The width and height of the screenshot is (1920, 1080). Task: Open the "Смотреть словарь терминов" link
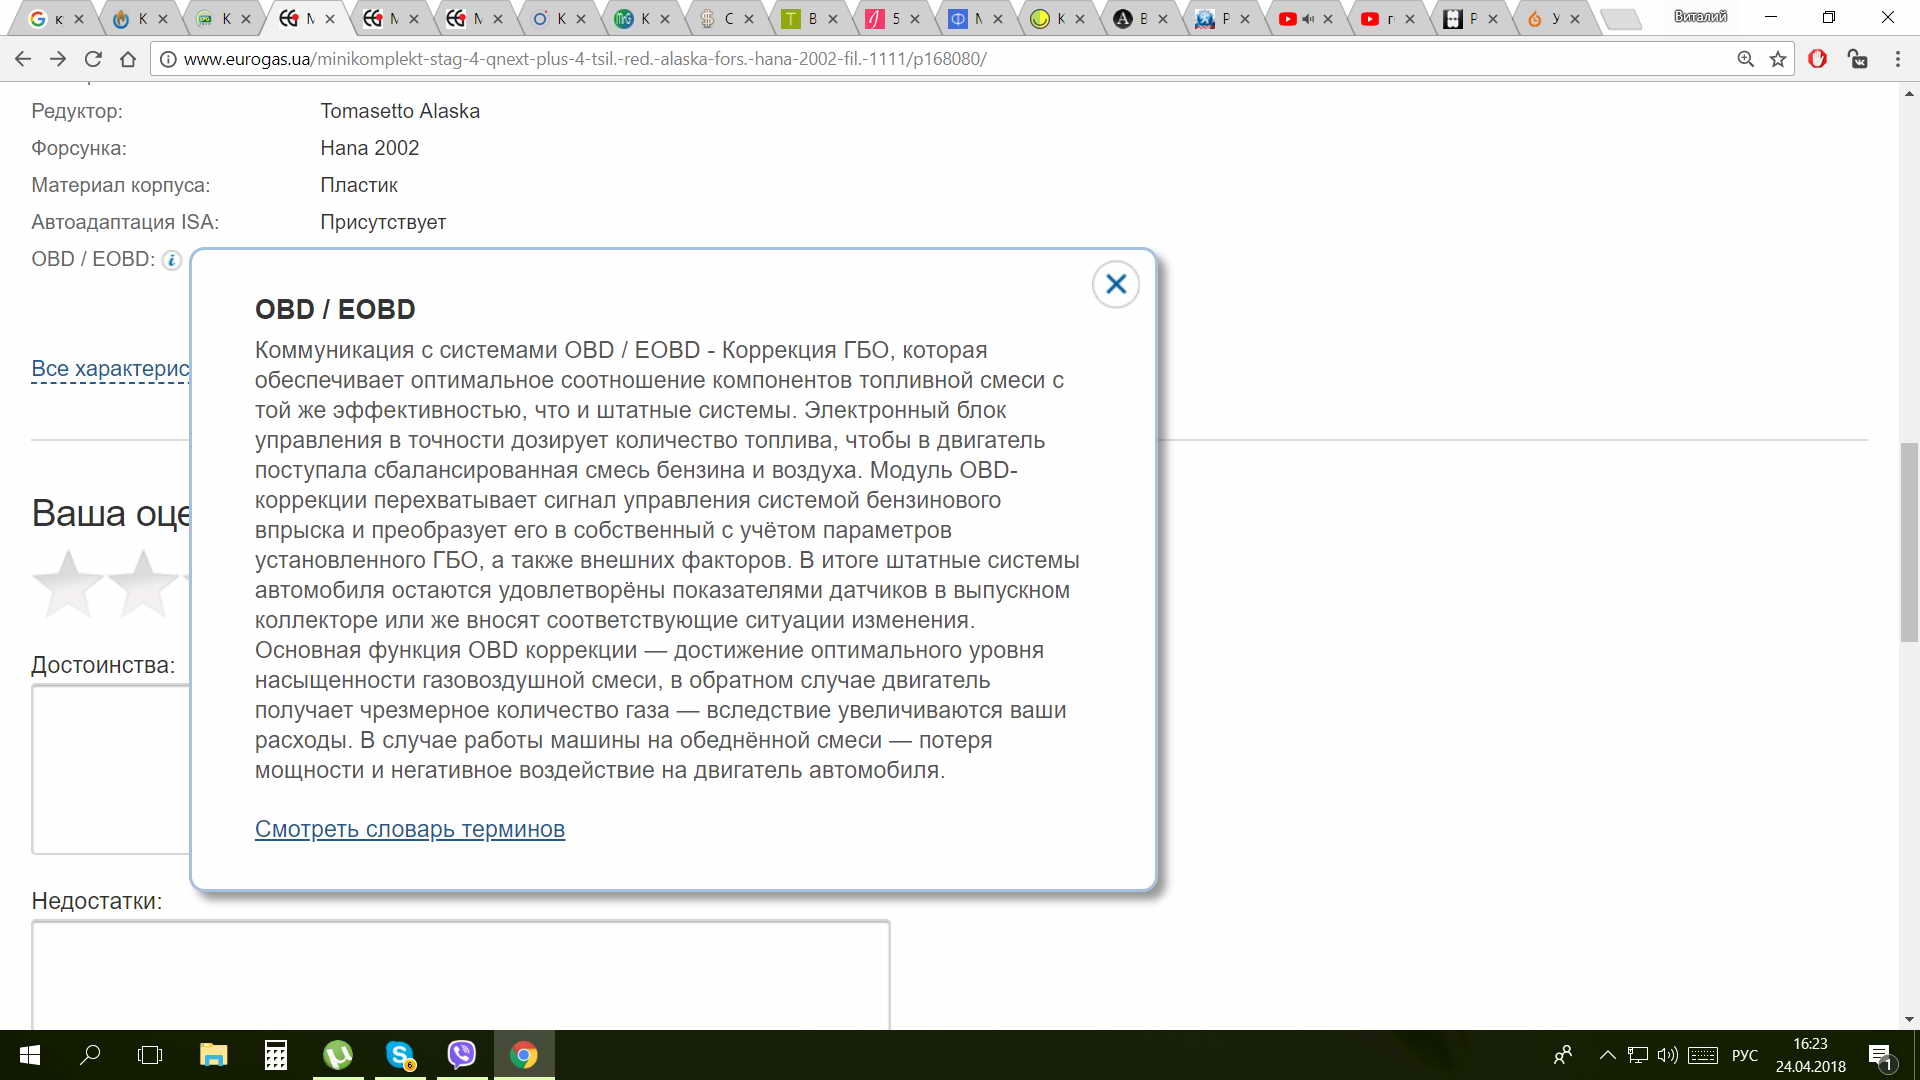click(409, 829)
